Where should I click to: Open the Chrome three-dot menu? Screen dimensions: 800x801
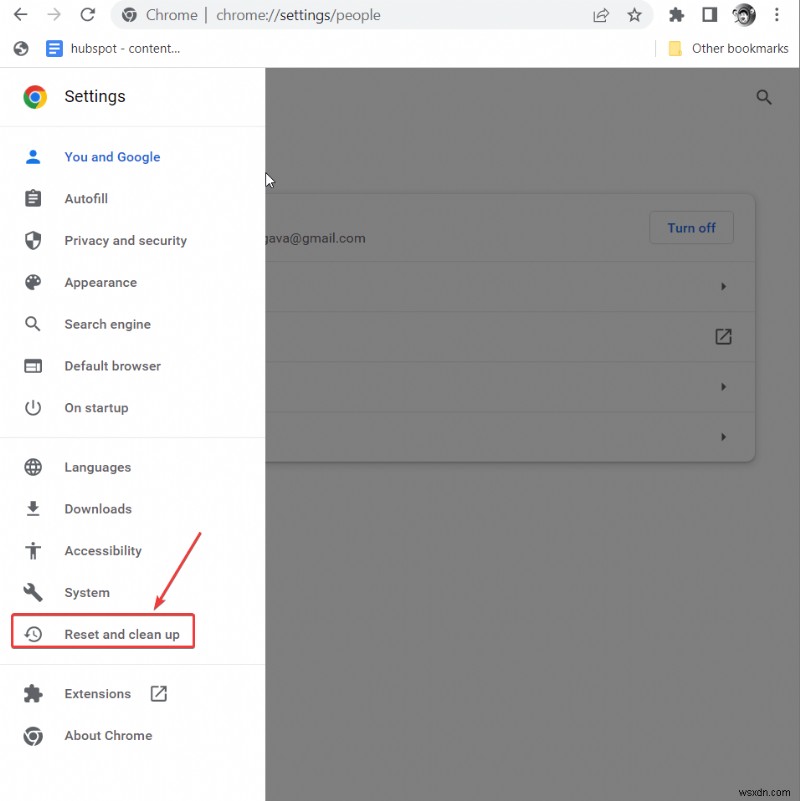click(777, 15)
